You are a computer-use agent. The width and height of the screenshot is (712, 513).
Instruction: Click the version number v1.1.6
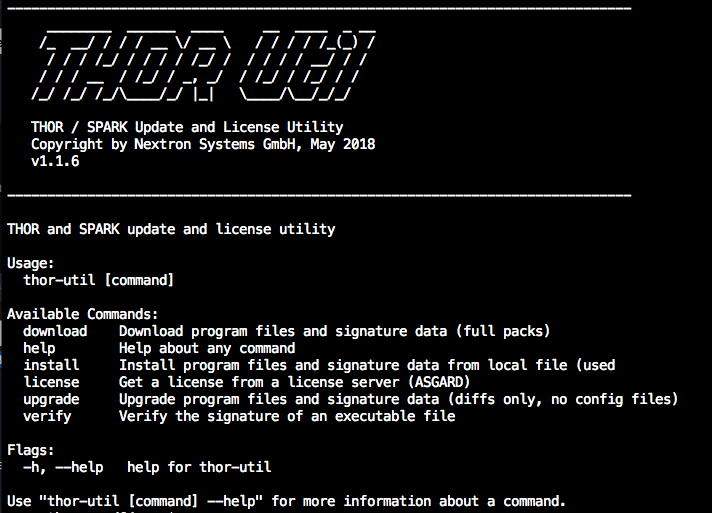point(55,161)
